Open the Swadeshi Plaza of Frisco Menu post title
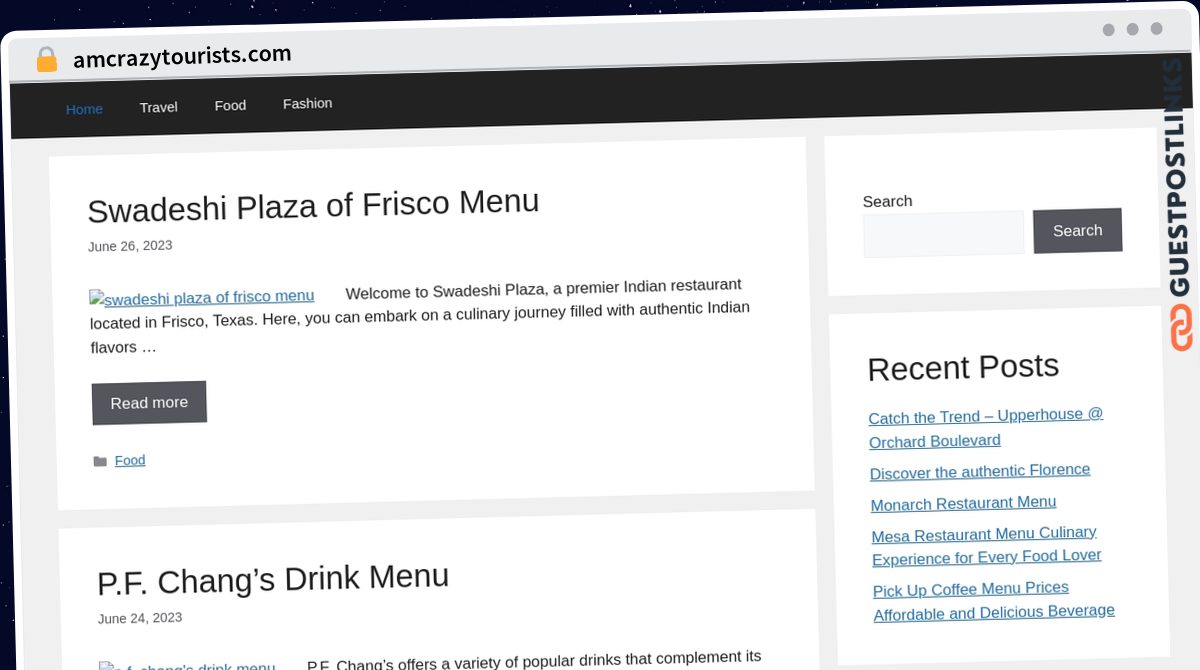This screenshot has width=1200, height=670. [313, 205]
